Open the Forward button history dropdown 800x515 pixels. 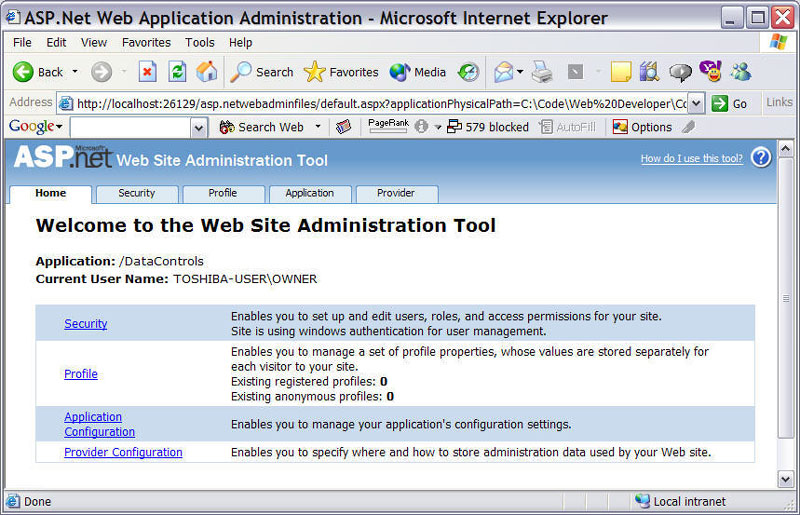click(x=123, y=72)
